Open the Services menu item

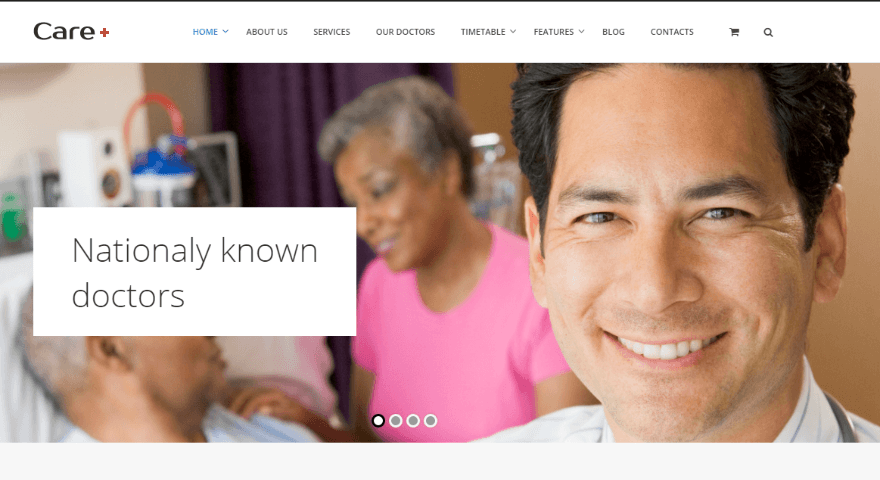[x=332, y=32]
